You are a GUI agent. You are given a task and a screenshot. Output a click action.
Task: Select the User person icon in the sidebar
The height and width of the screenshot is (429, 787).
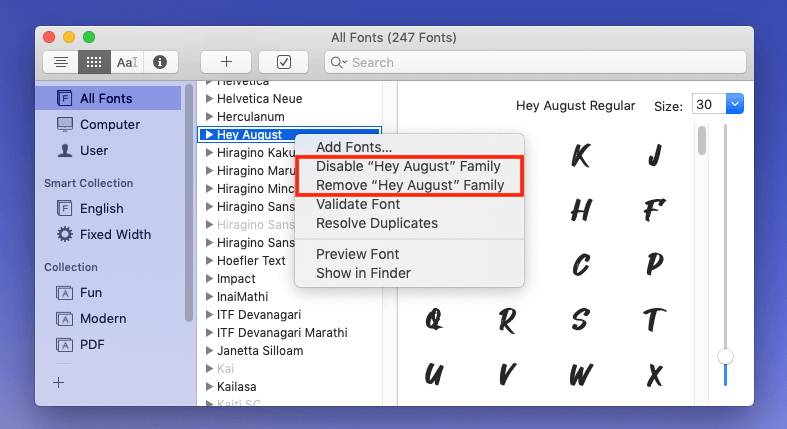coord(64,150)
